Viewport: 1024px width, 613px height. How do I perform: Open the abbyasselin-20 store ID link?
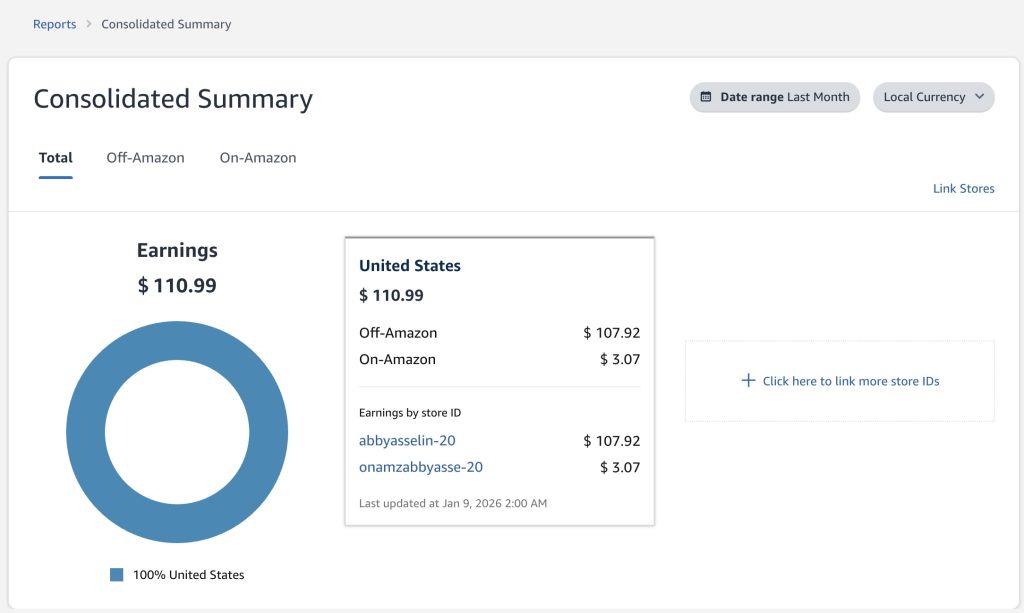tap(407, 440)
